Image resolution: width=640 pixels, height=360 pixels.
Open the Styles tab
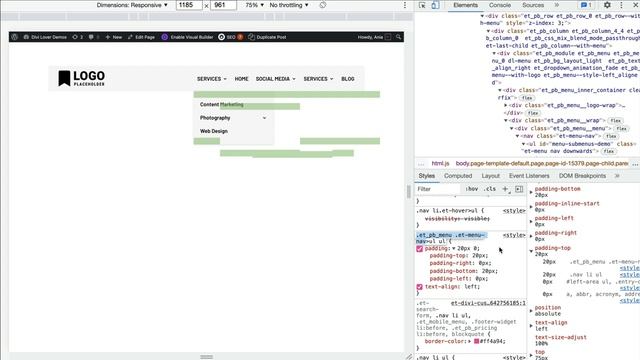427,176
